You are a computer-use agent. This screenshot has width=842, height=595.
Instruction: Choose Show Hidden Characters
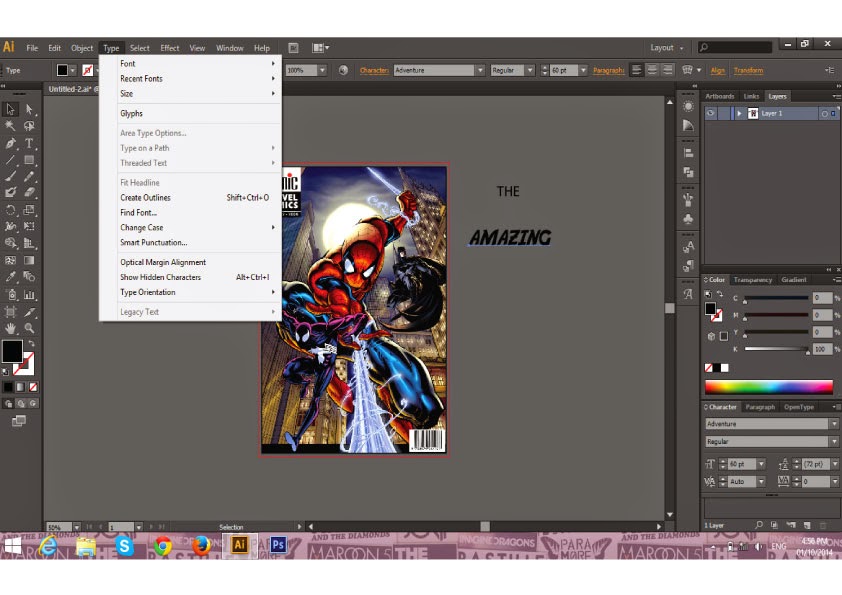[x=198, y=277]
